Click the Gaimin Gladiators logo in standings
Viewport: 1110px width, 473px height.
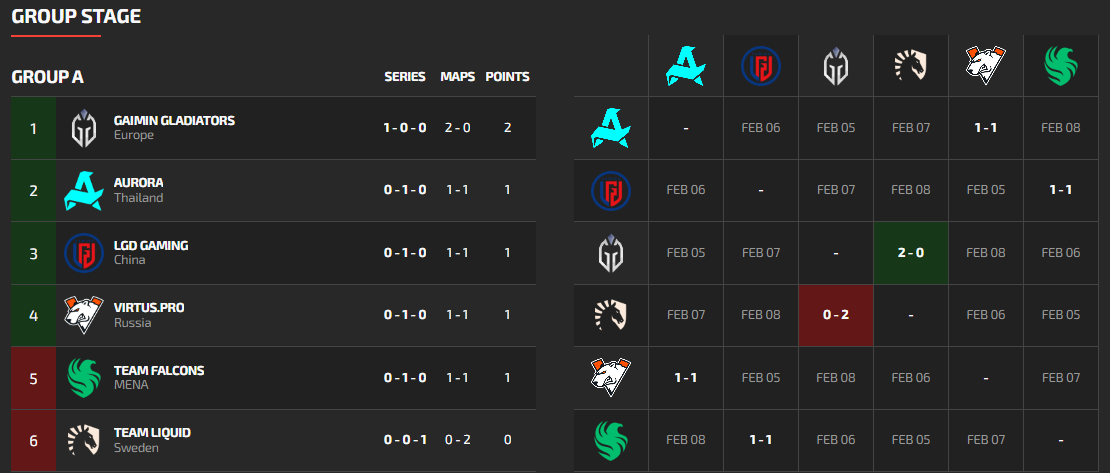click(x=84, y=128)
